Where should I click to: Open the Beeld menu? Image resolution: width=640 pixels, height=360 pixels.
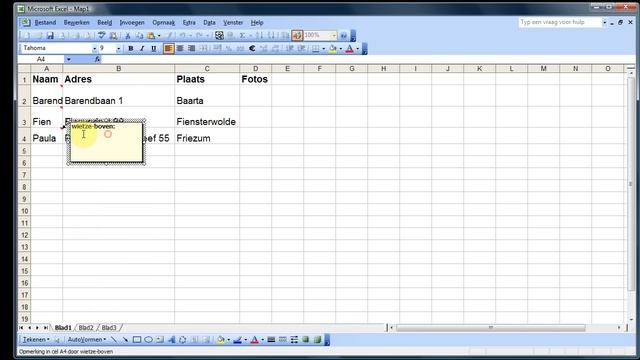104,23
